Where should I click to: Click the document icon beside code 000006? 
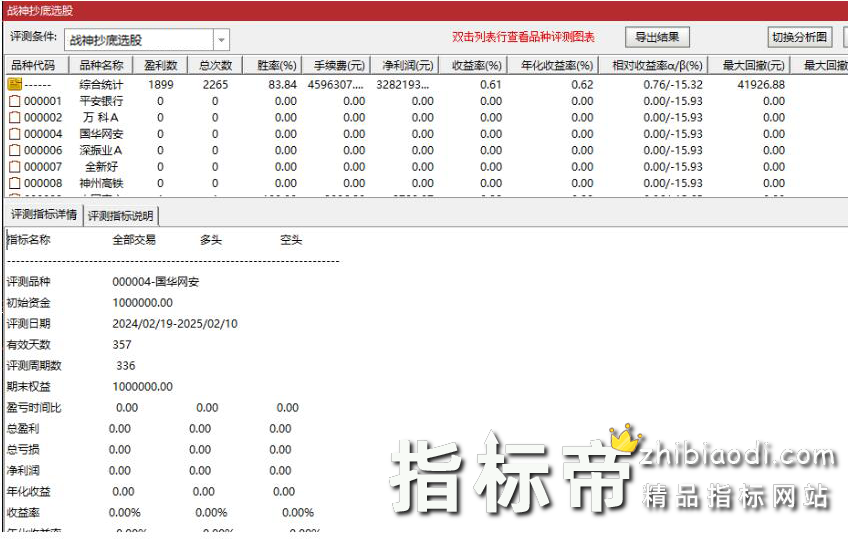[14, 150]
